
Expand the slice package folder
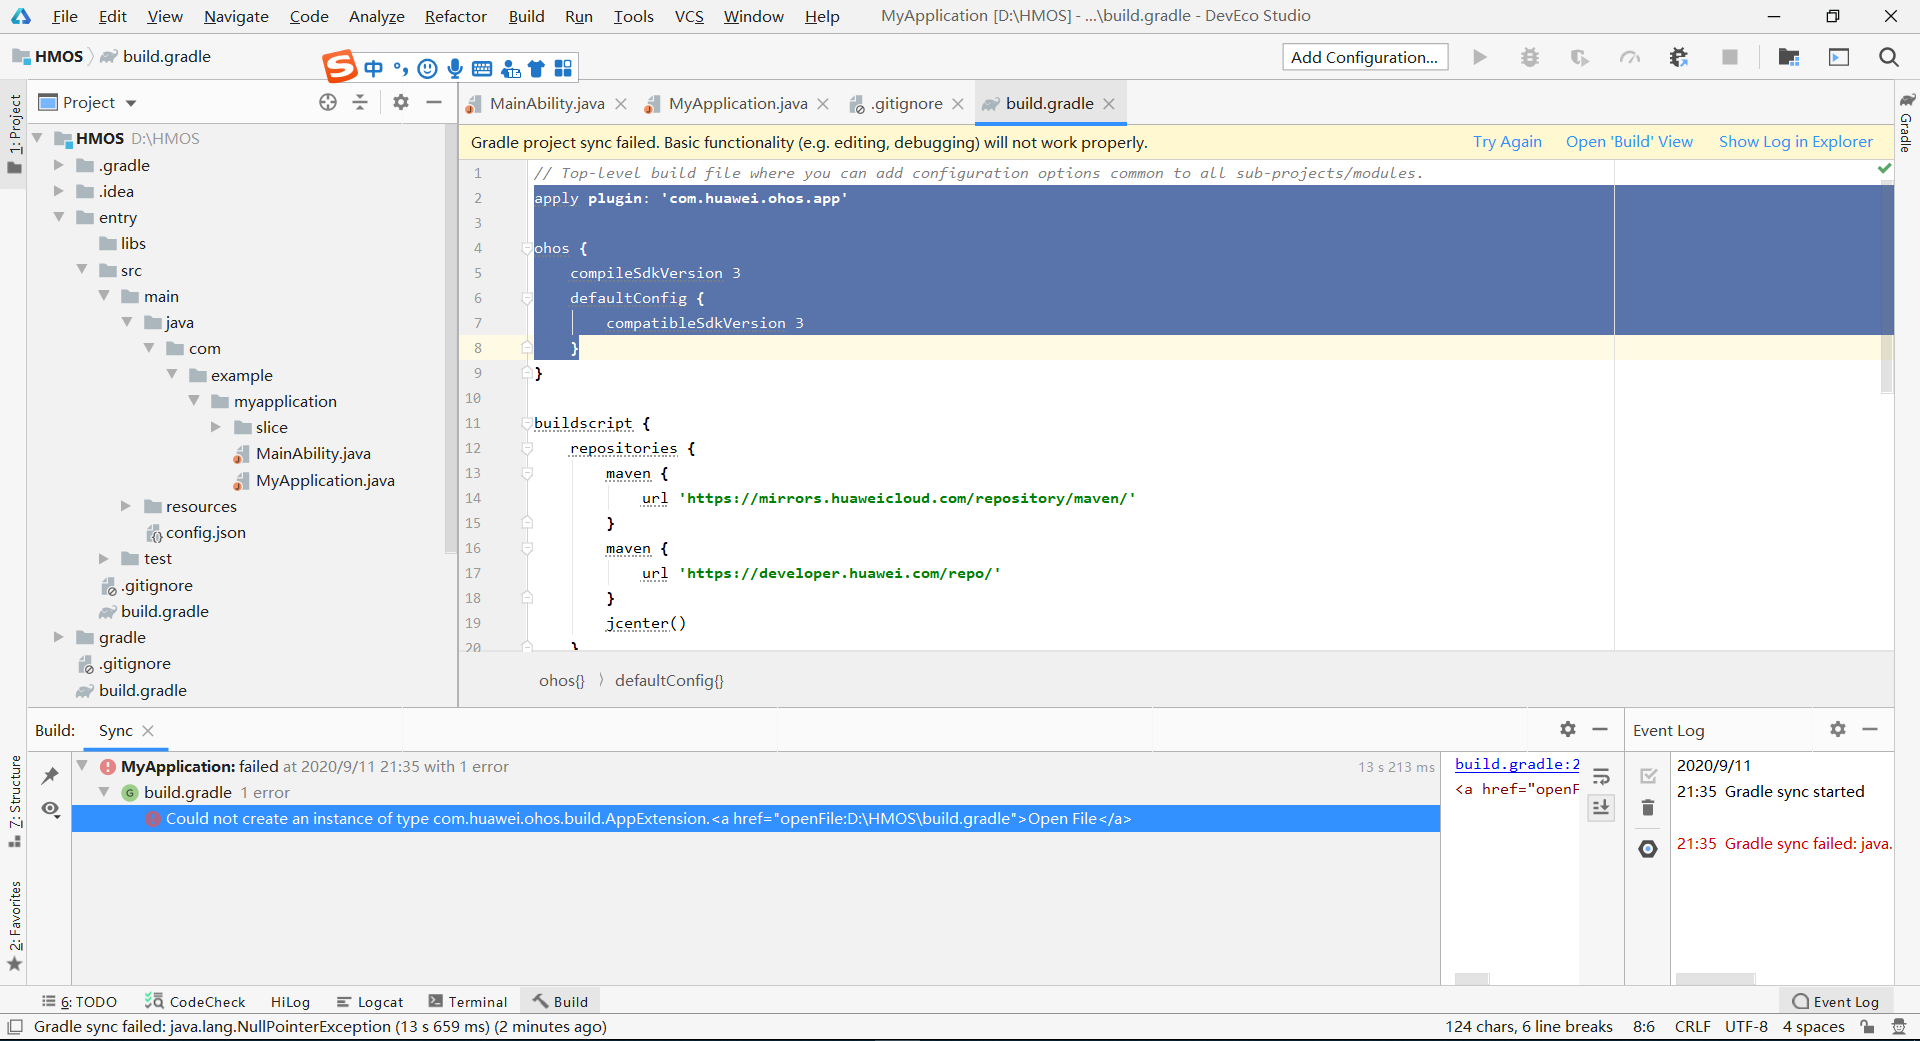(x=216, y=427)
